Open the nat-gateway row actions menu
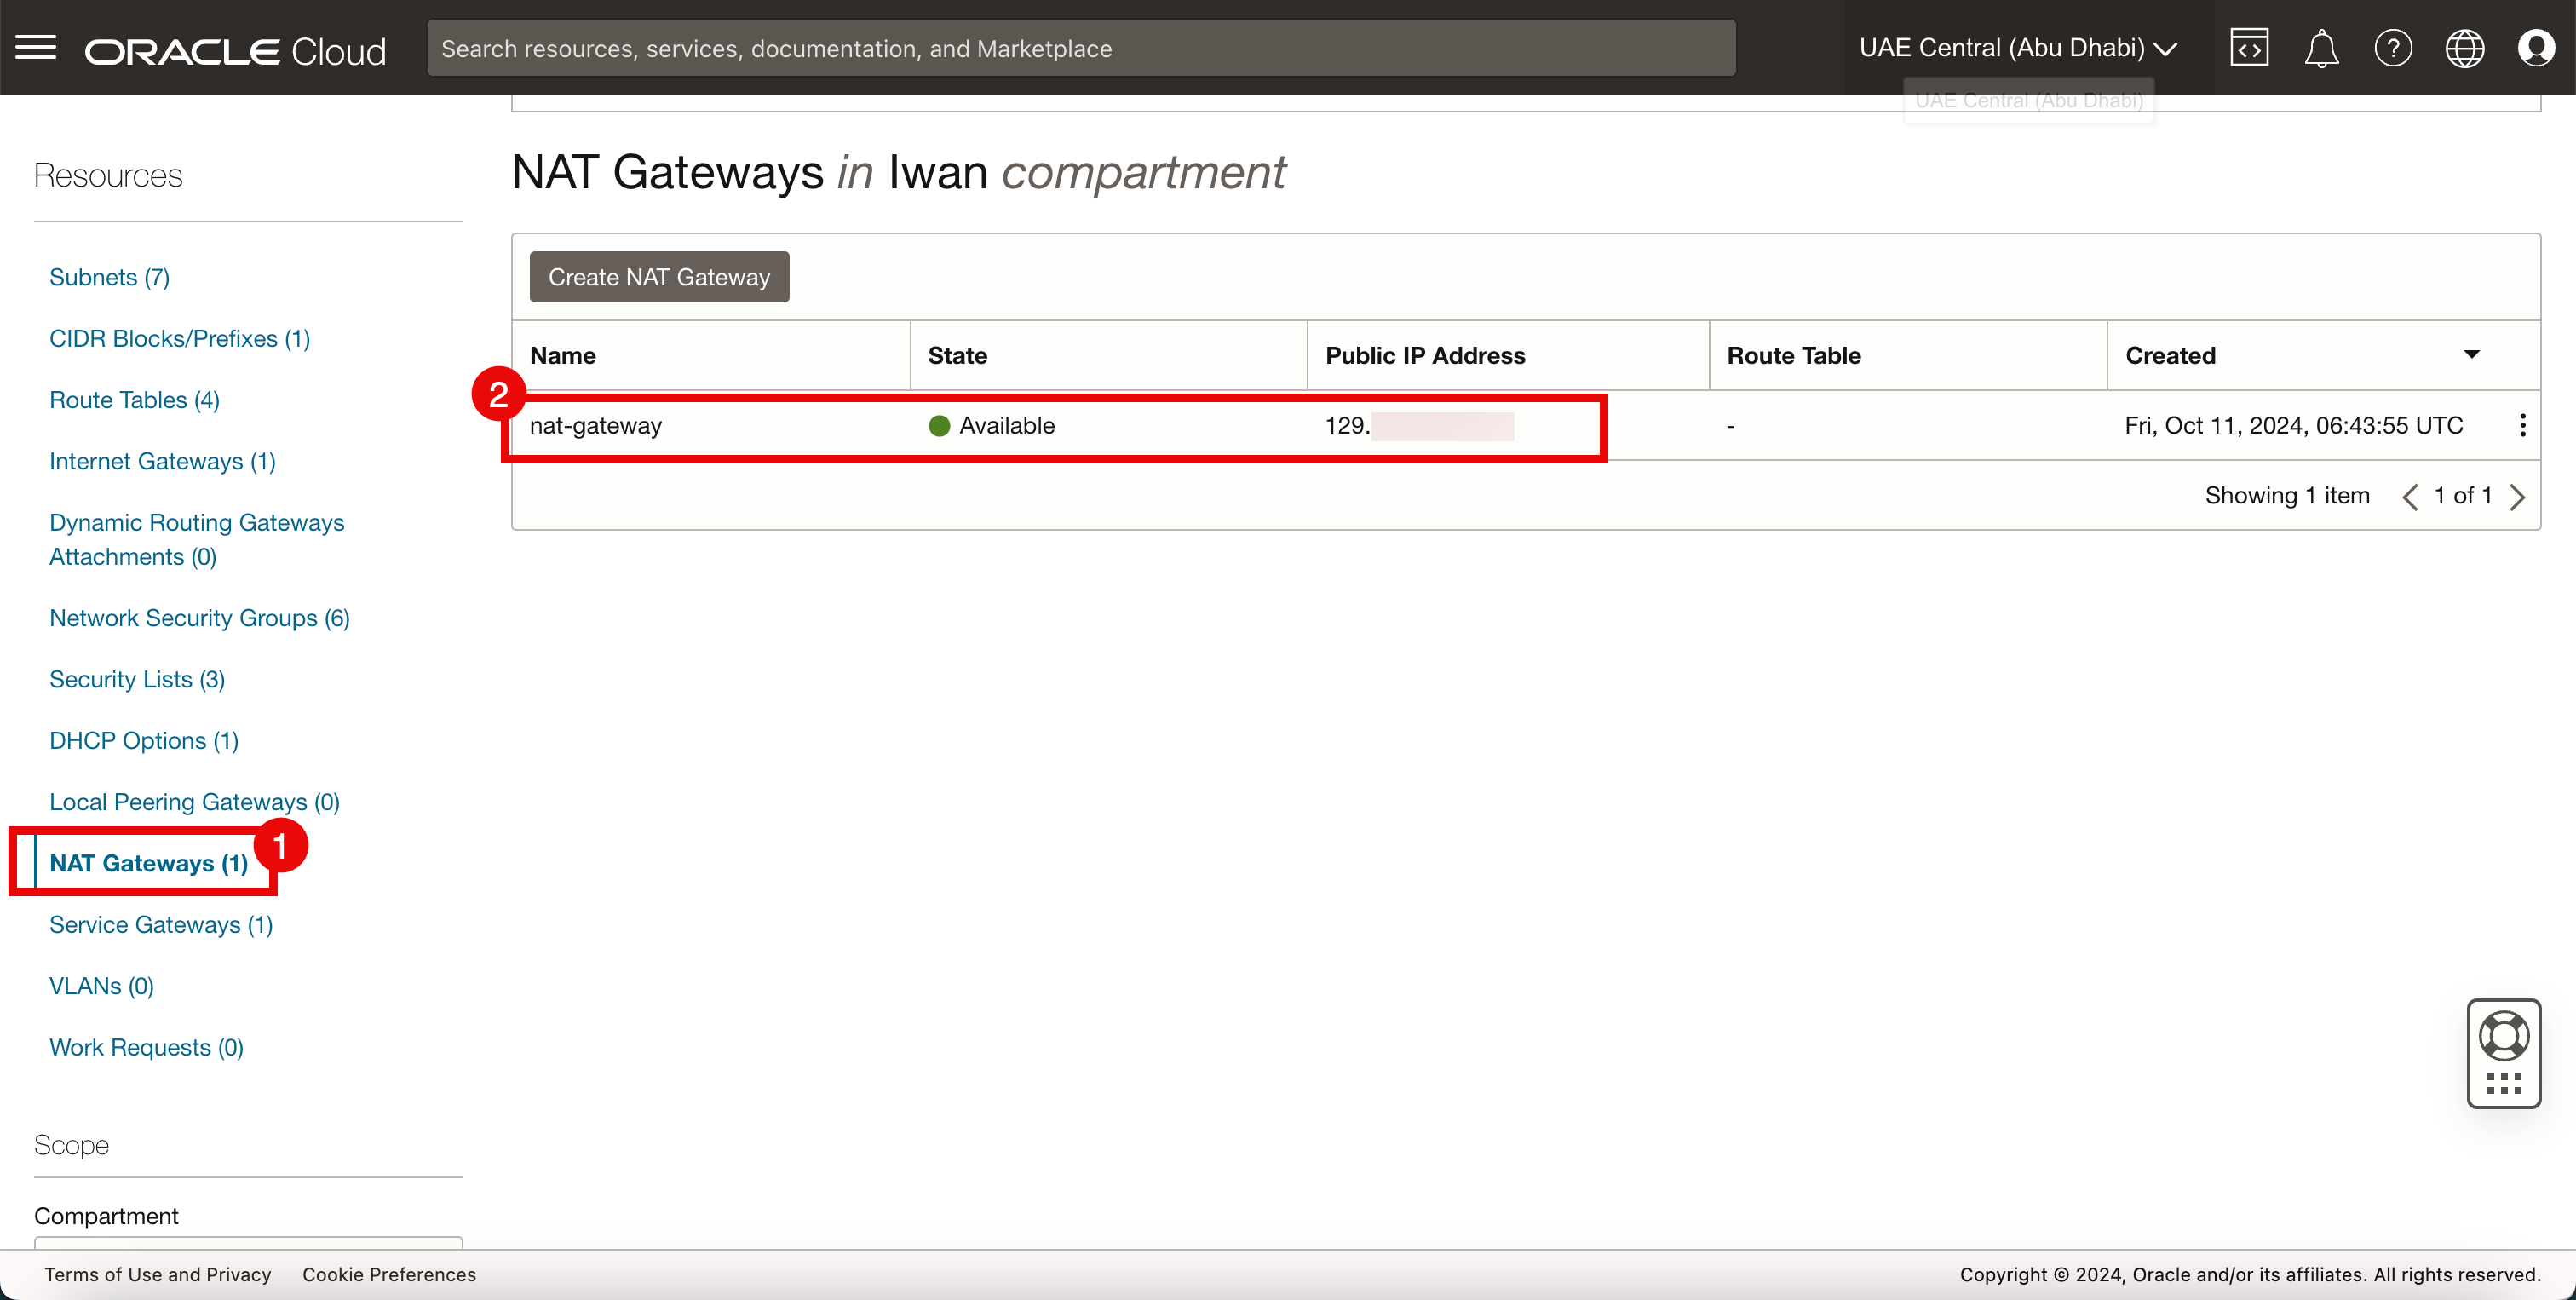2576x1300 pixels. click(x=2522, y=425)
